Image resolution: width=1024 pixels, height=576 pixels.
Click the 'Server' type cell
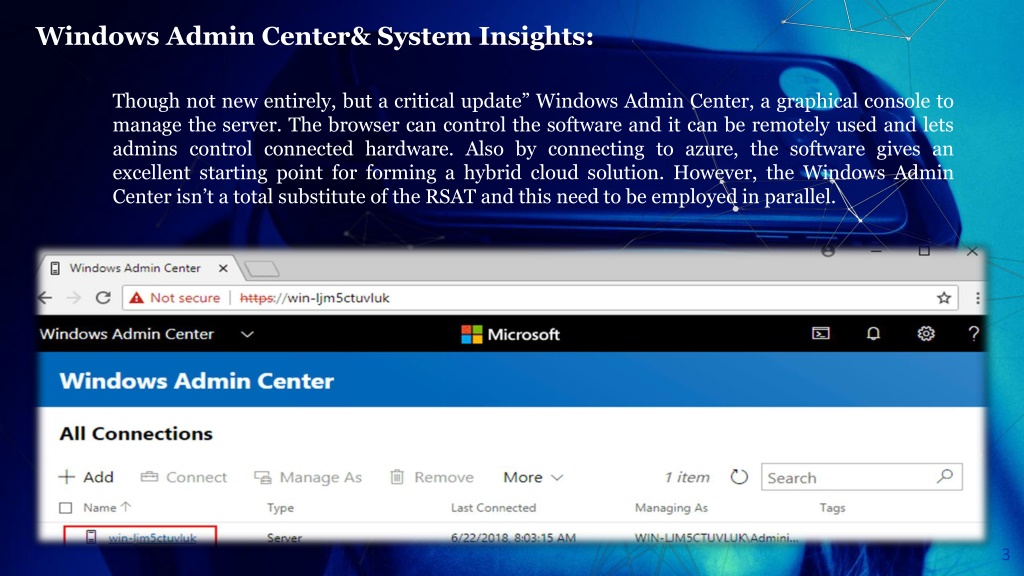click(284, 537)
